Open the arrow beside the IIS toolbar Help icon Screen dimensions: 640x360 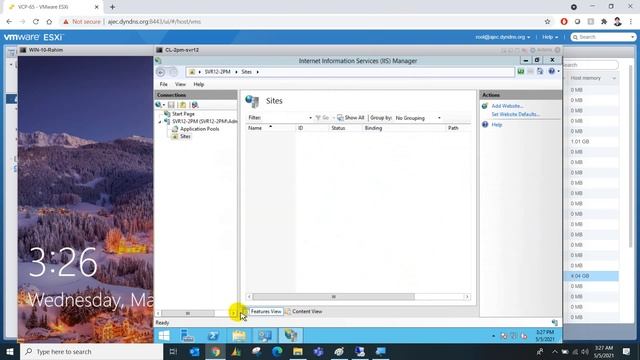(x=558, y=71)
